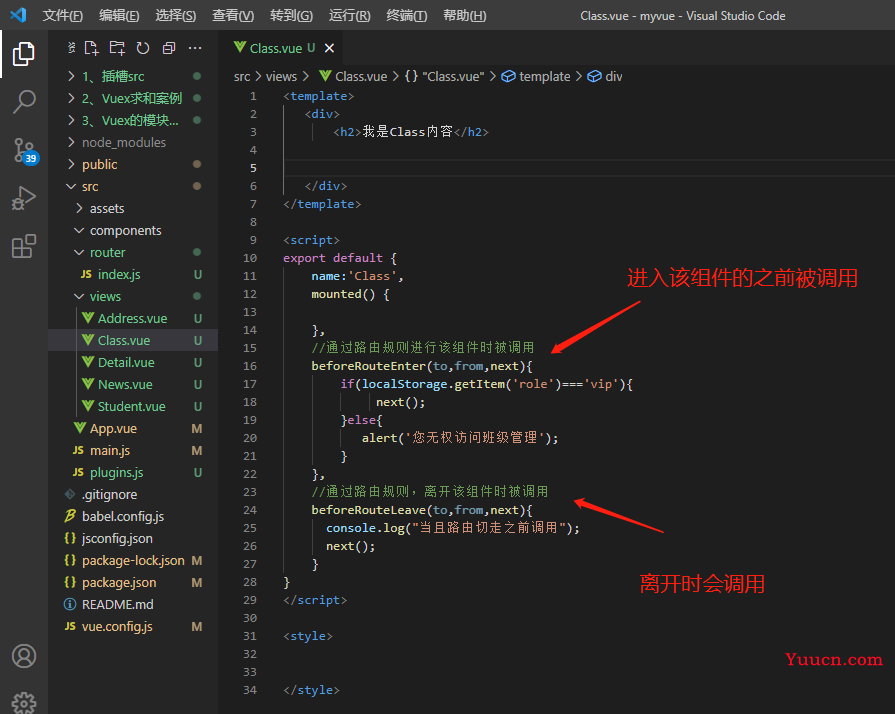
Task: Expand the 1、插槽src folder
Action: (133, 76)
